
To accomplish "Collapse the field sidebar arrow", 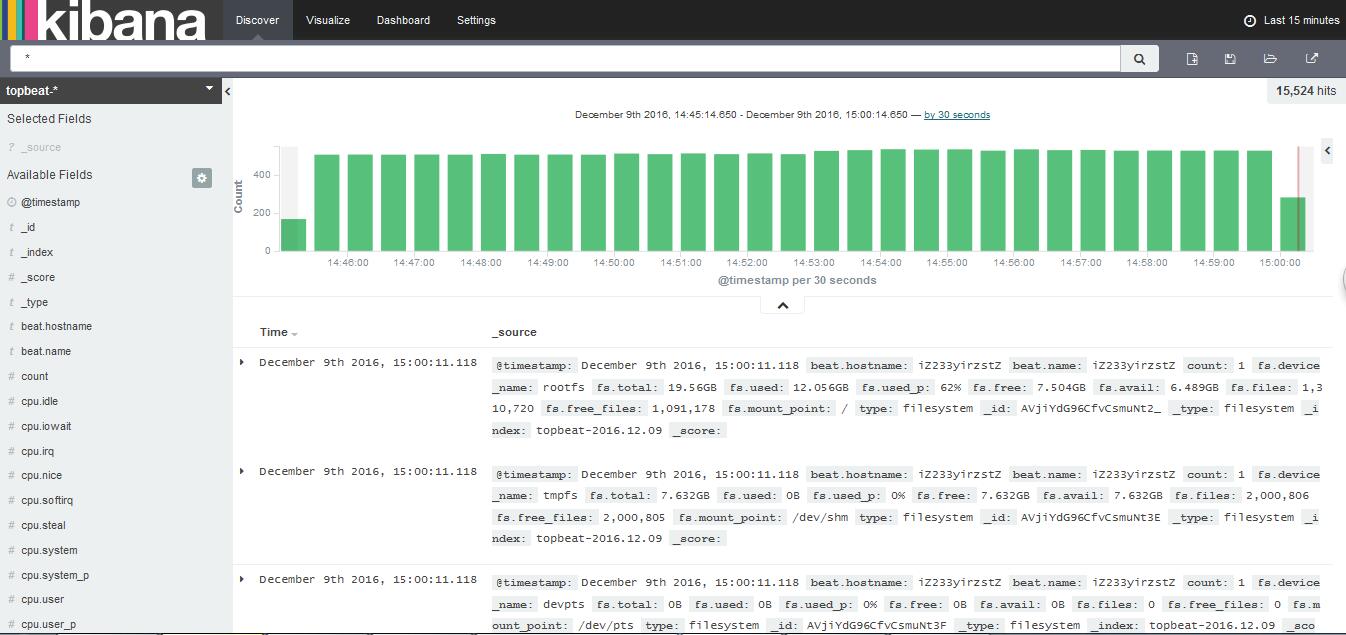I will [x=228, y=91].
